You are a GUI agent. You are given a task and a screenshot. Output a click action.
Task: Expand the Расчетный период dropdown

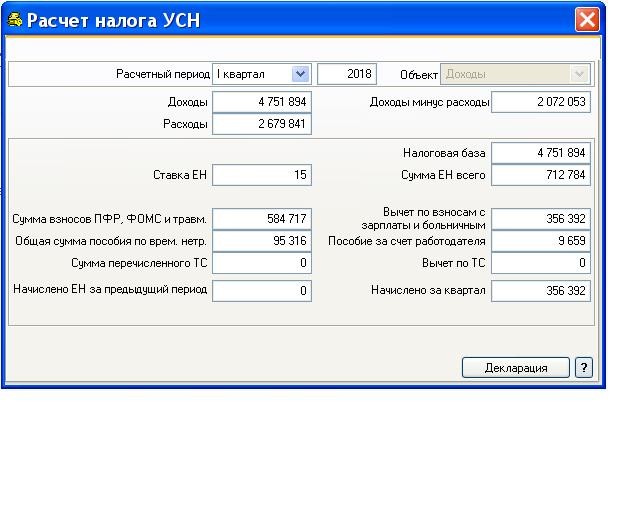coord(300,74)
